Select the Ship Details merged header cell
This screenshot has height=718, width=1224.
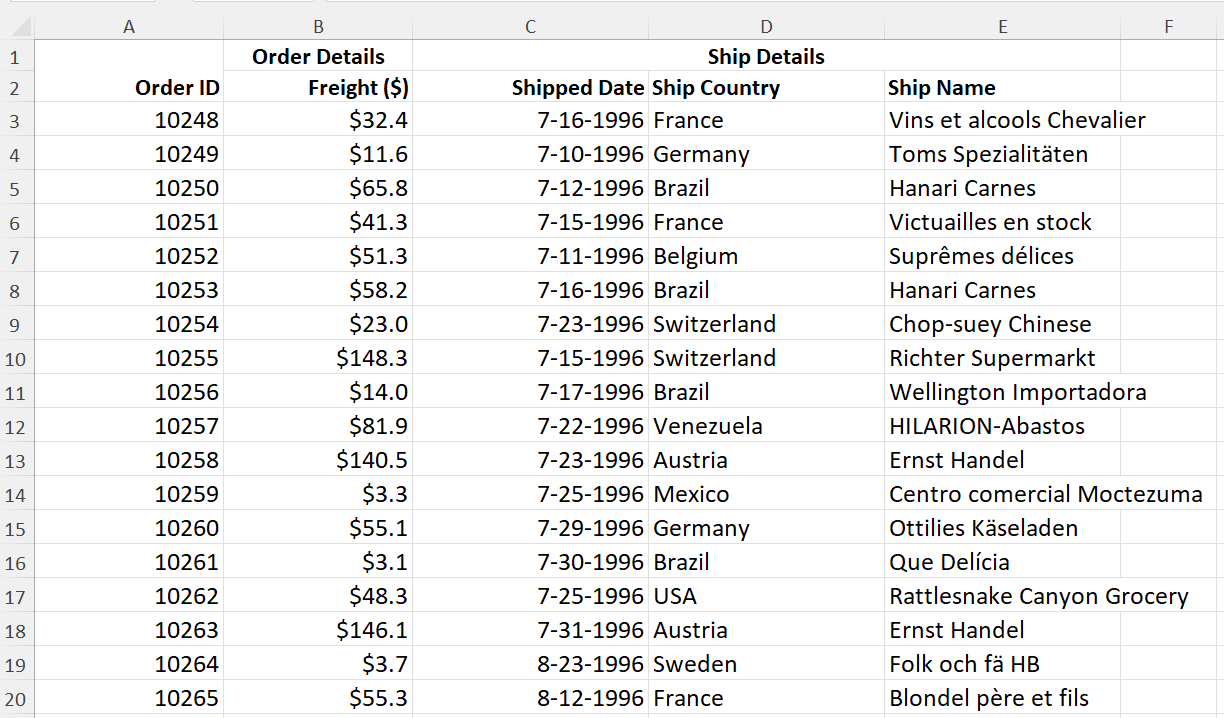coord(766,56)
